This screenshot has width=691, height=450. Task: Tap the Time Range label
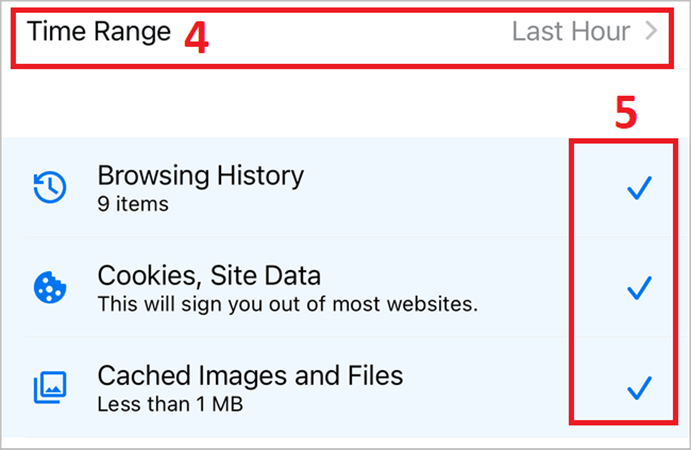(99, 32)
